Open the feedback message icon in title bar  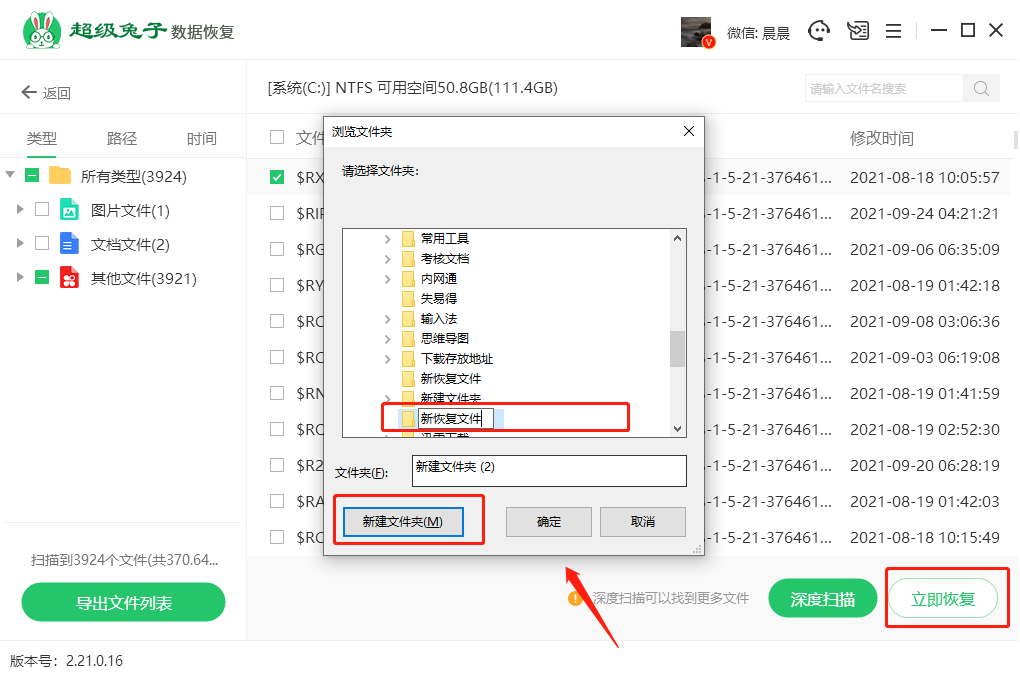pos(857,31)
